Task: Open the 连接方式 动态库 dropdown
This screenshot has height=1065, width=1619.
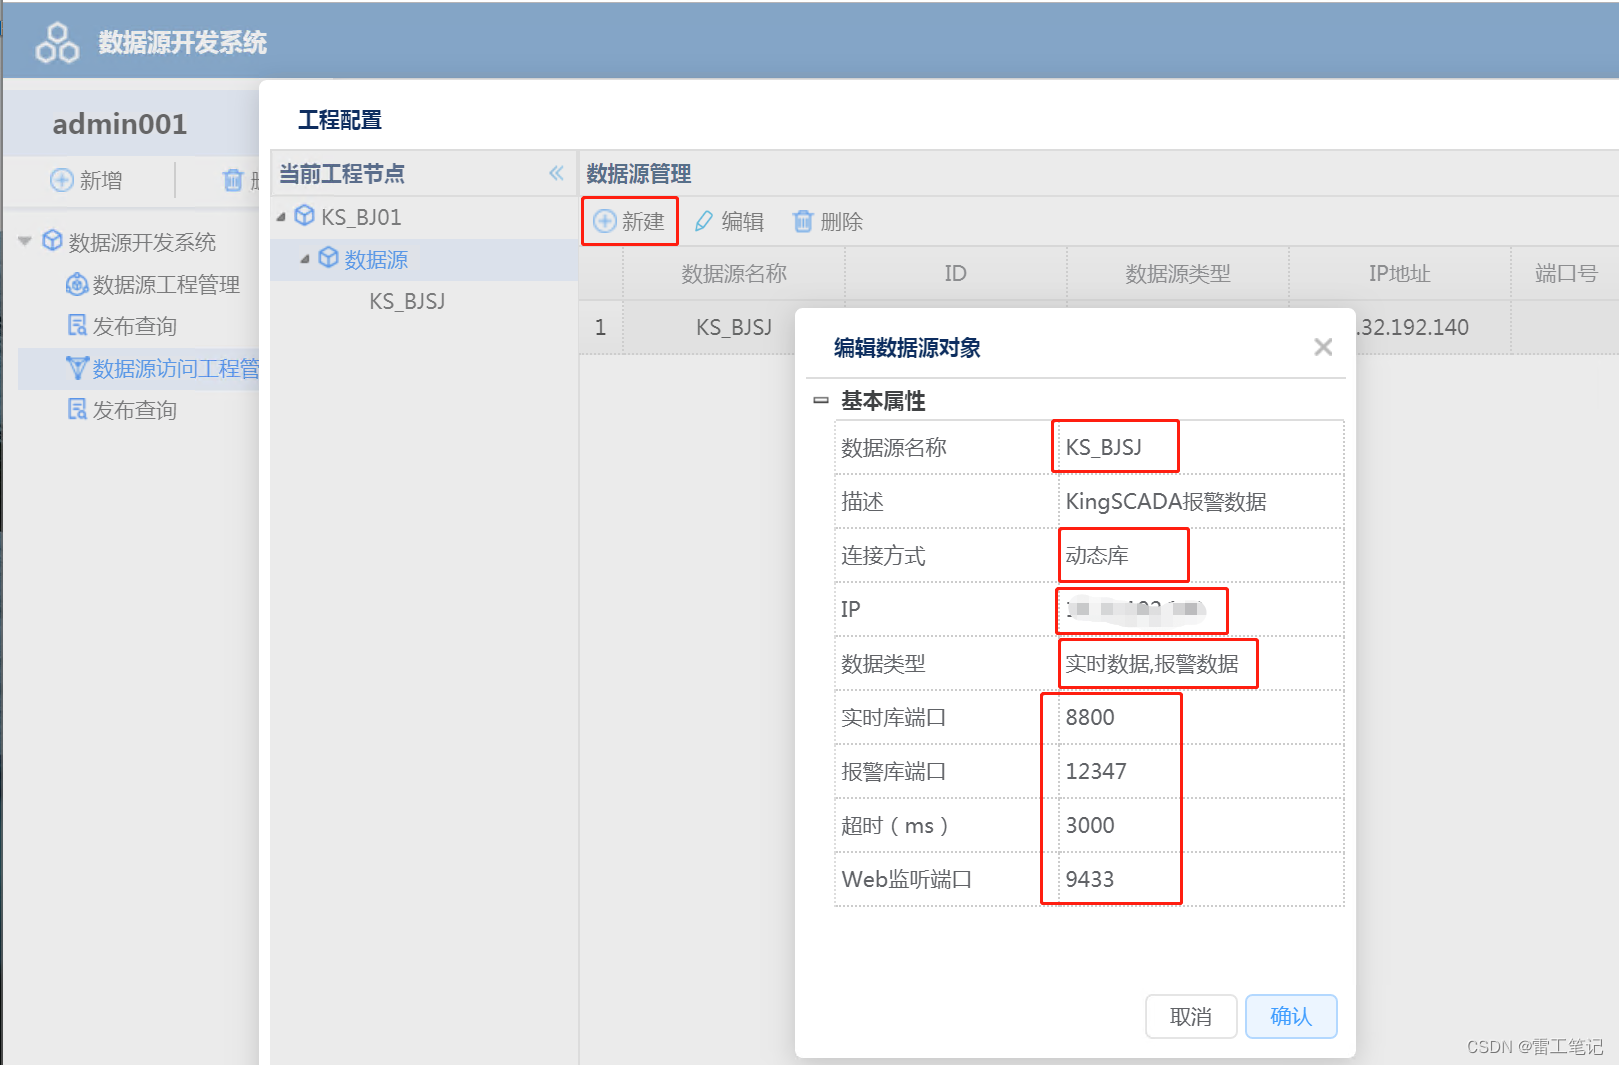Action: [1201, 555]
